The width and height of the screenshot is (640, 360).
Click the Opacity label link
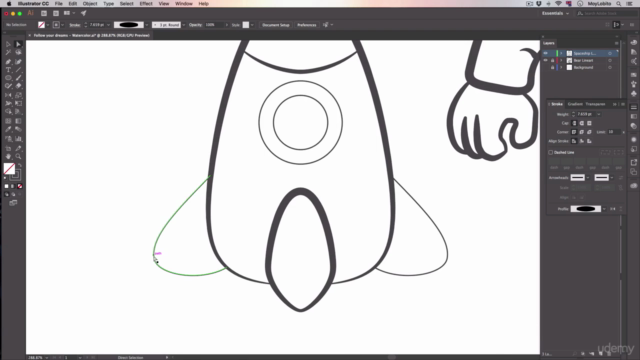click(196, 25)
